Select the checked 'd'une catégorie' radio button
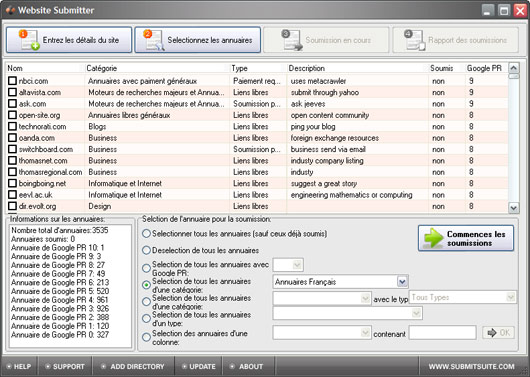The image size is (530, 377). click(146, 285)
